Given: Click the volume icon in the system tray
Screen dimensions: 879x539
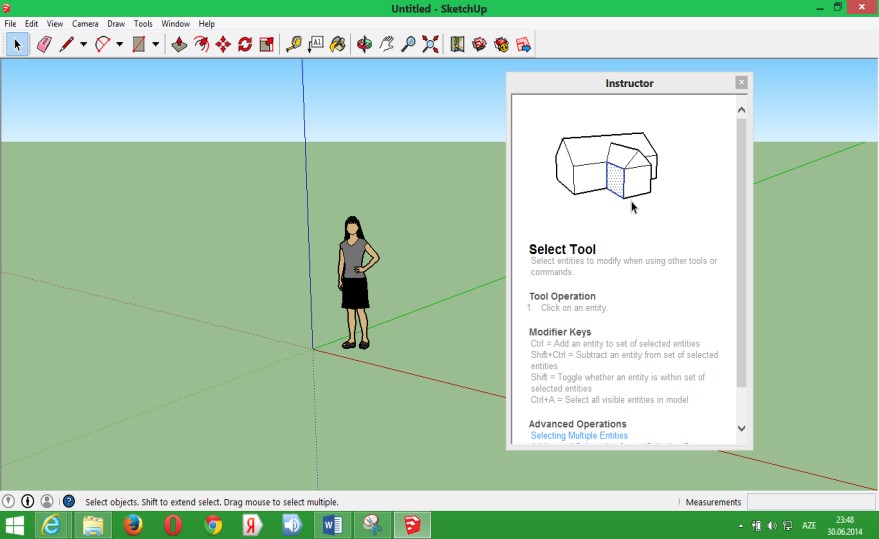Looking at the screenshot, I should coord(772,526).
